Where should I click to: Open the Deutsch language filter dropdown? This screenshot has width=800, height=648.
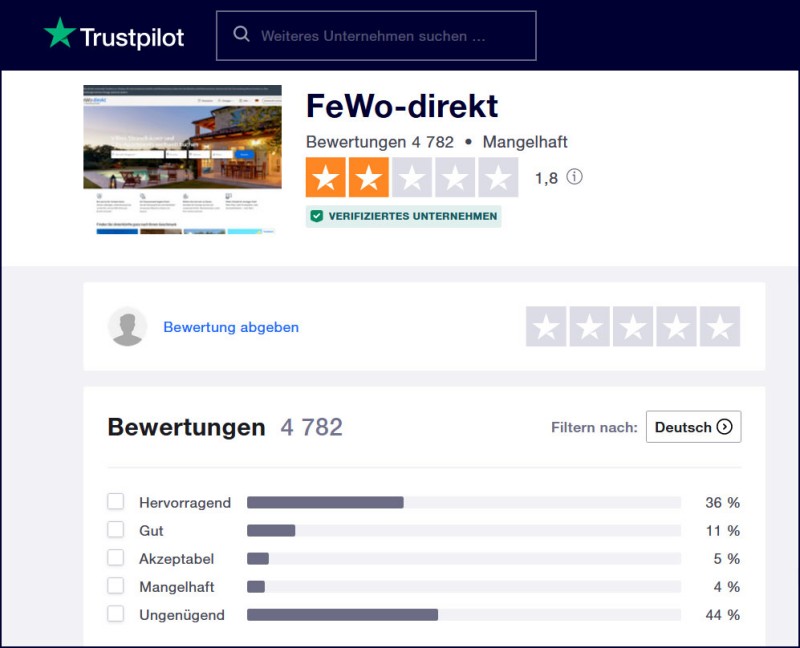click(693, 427)
